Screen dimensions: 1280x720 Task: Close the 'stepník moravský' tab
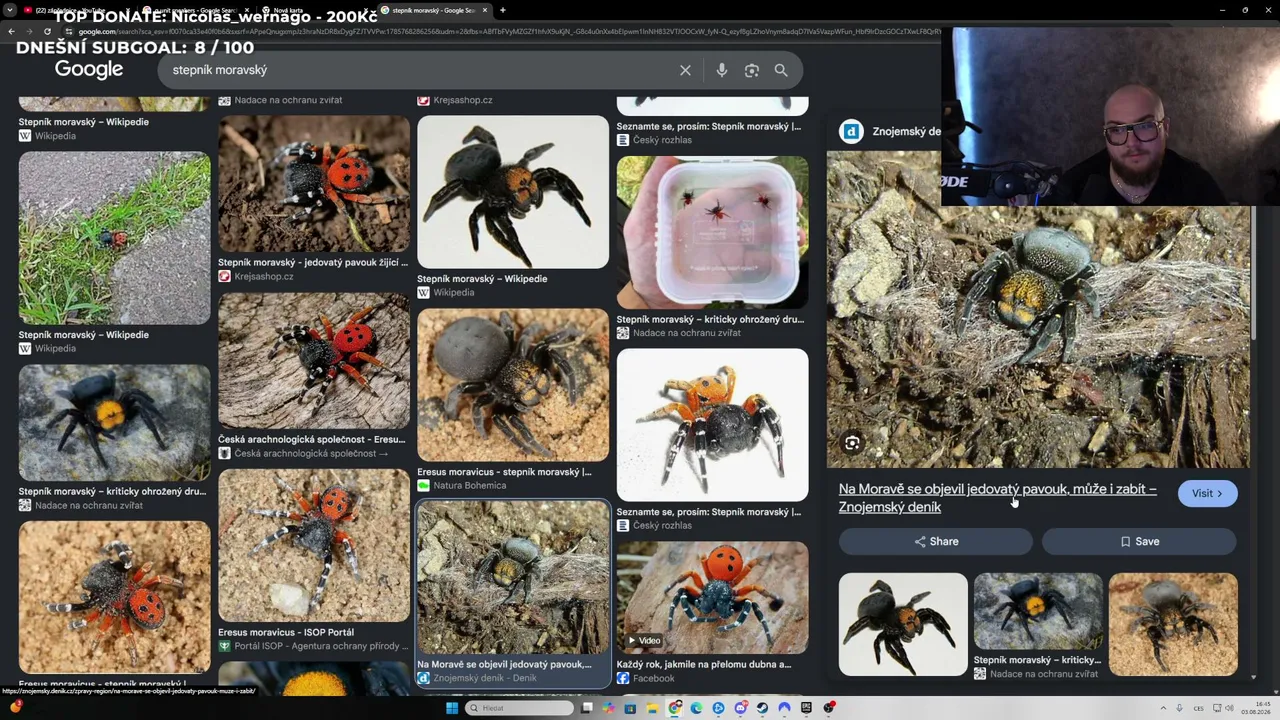point(485,10)
